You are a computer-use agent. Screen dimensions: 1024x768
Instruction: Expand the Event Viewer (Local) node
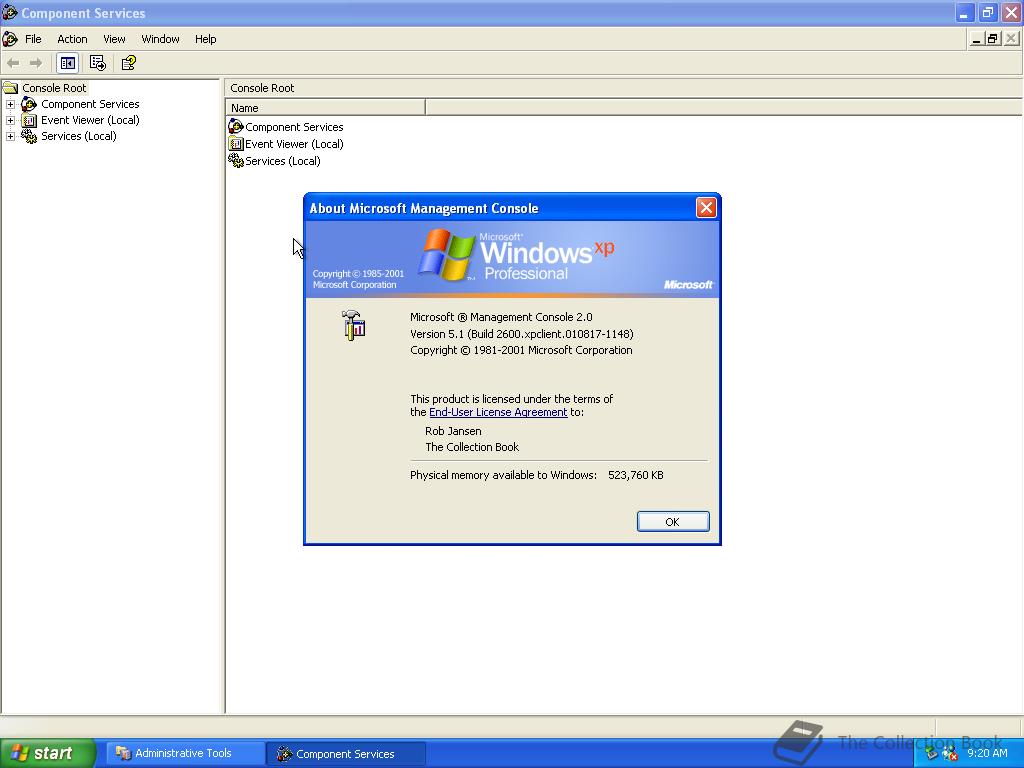pyautogui.click(x=10, y=120)
